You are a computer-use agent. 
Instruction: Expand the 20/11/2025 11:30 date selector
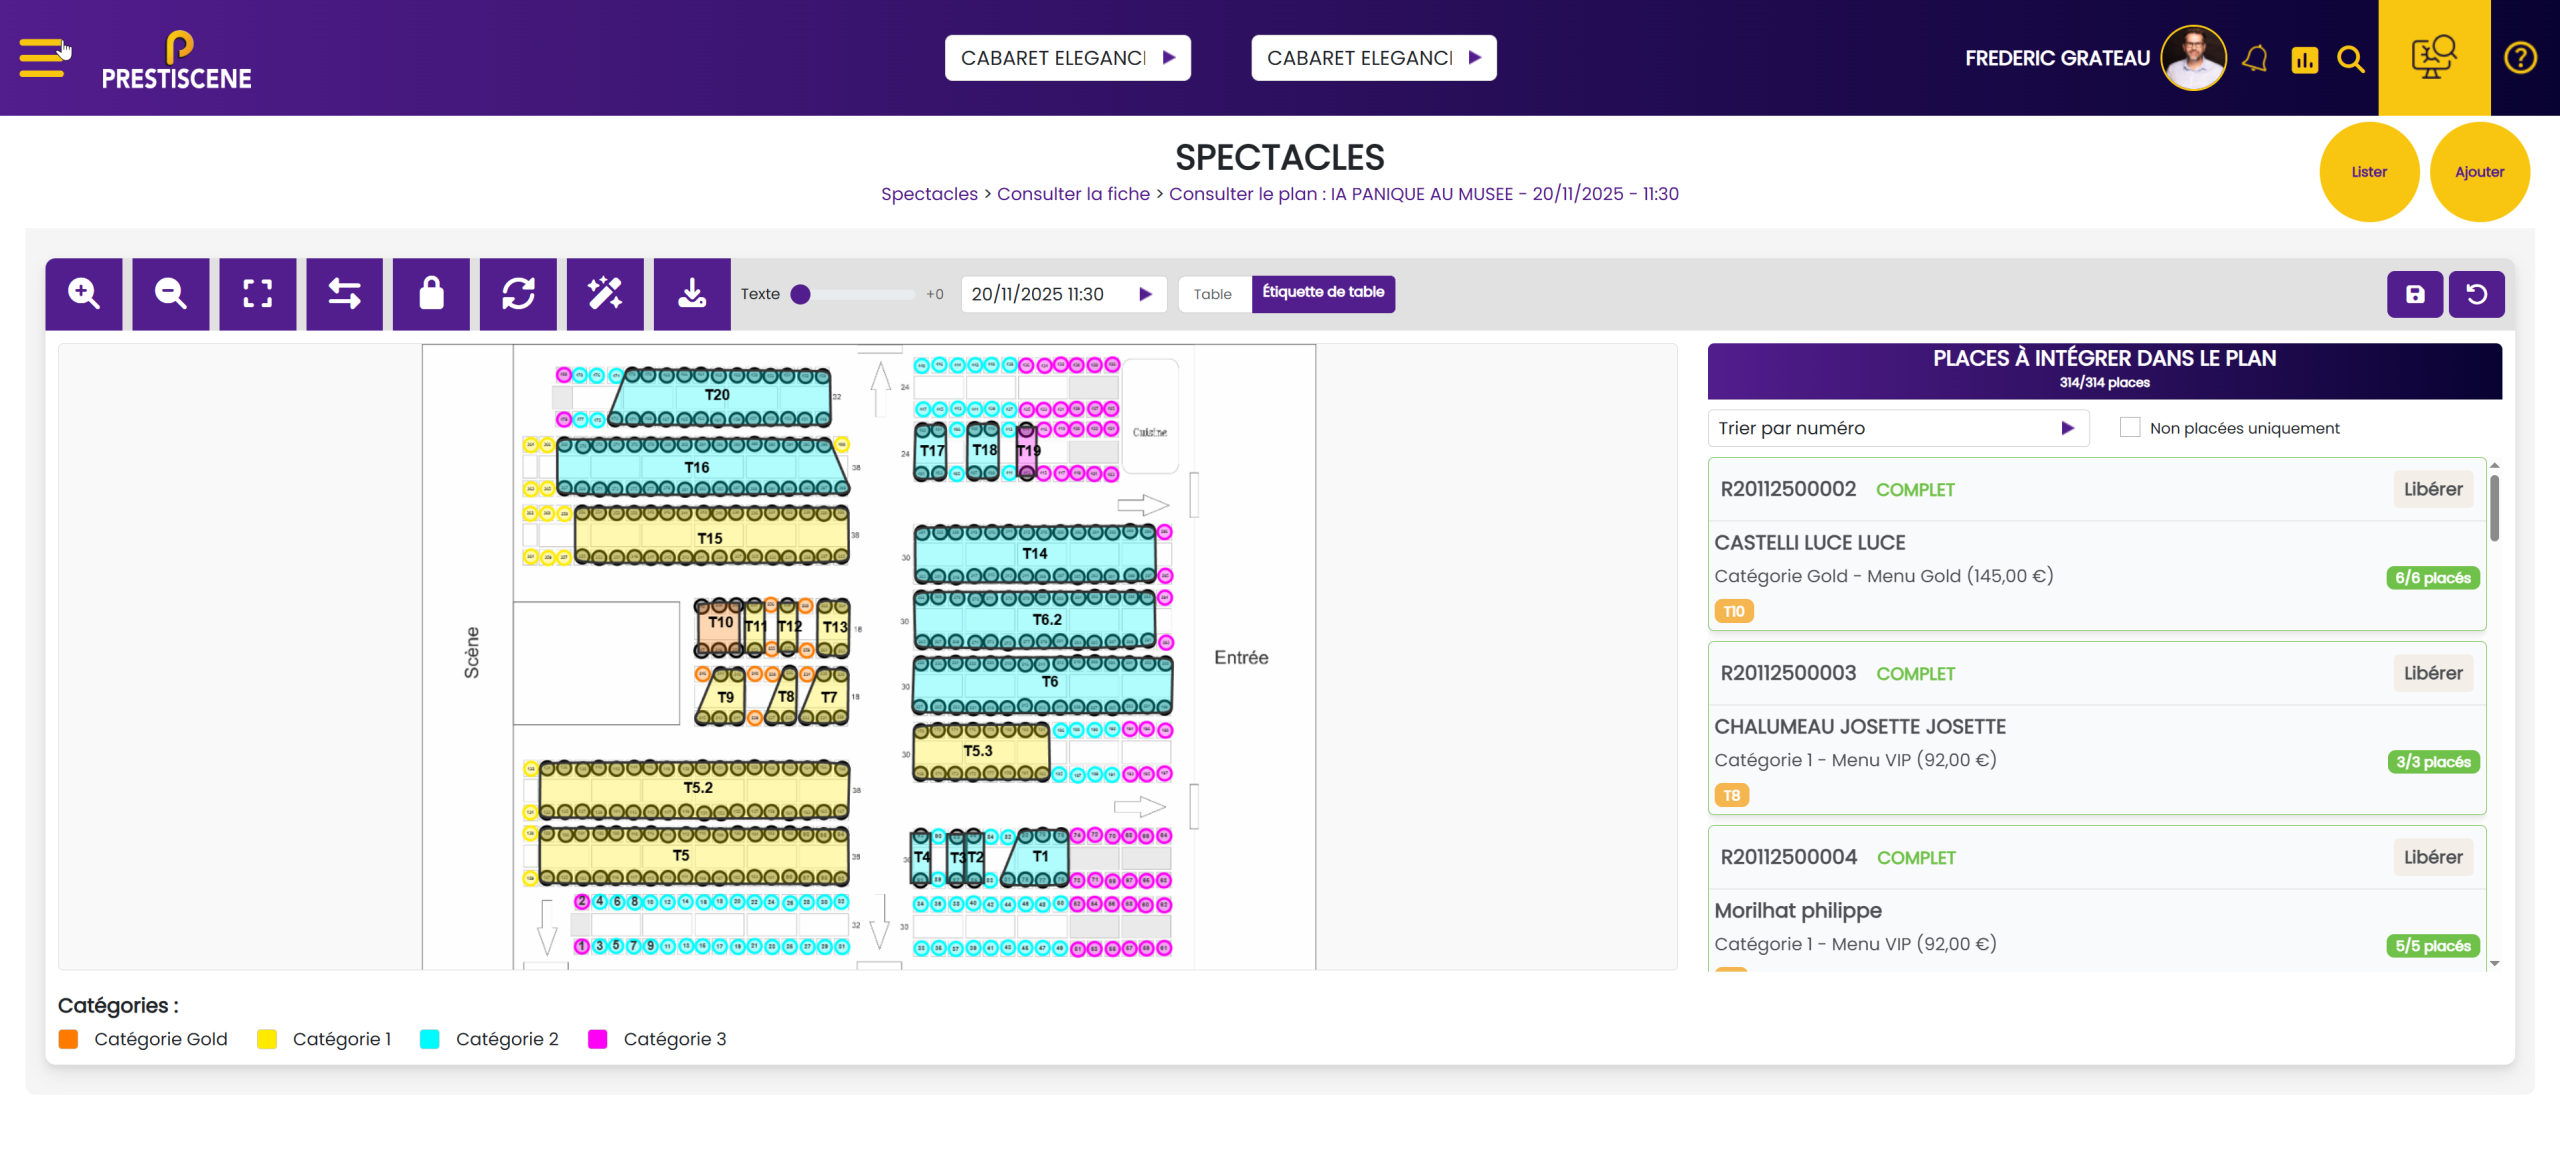(1062, 294)
